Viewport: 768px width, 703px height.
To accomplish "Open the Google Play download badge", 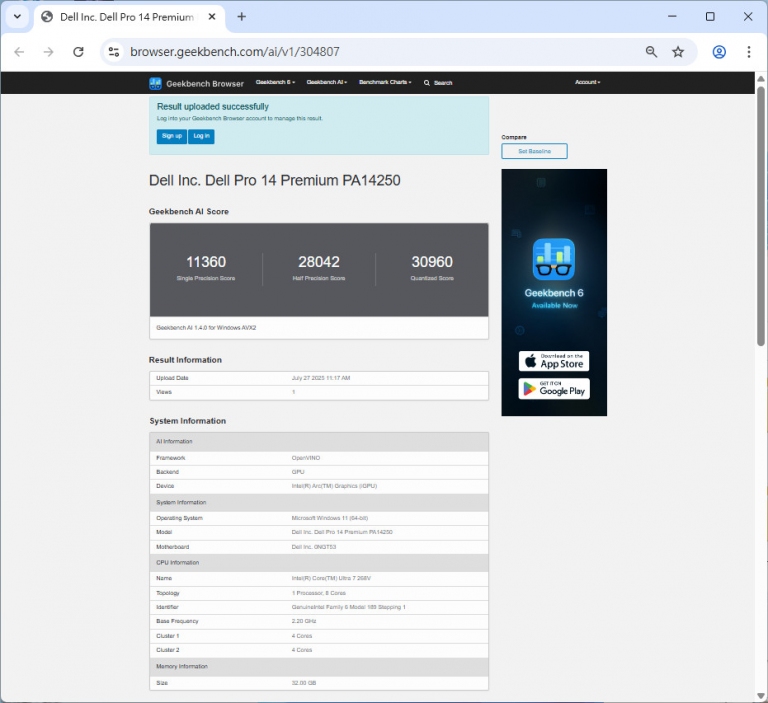I will 553,389.
